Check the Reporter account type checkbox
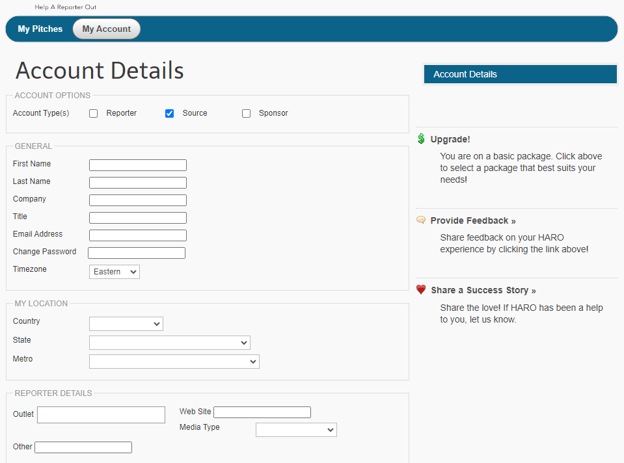 (94, 113)
